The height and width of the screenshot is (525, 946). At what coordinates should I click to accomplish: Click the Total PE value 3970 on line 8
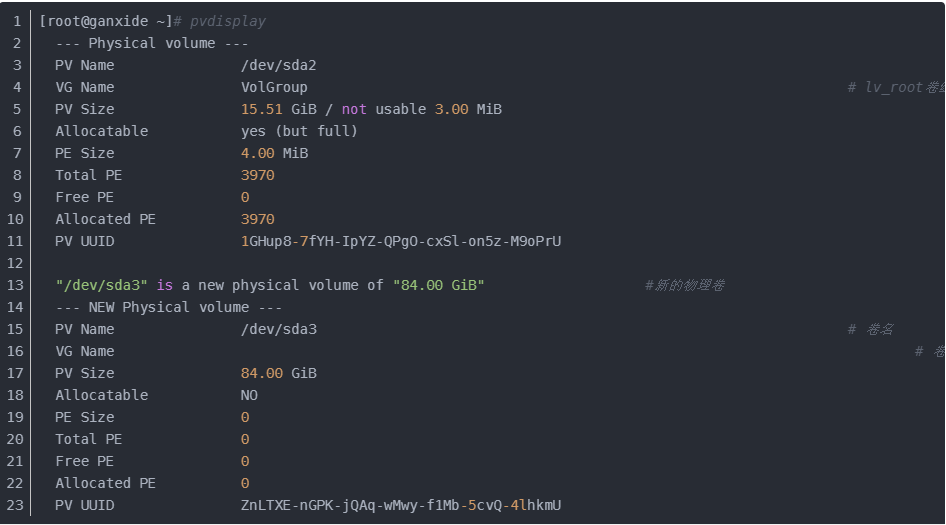257,175
